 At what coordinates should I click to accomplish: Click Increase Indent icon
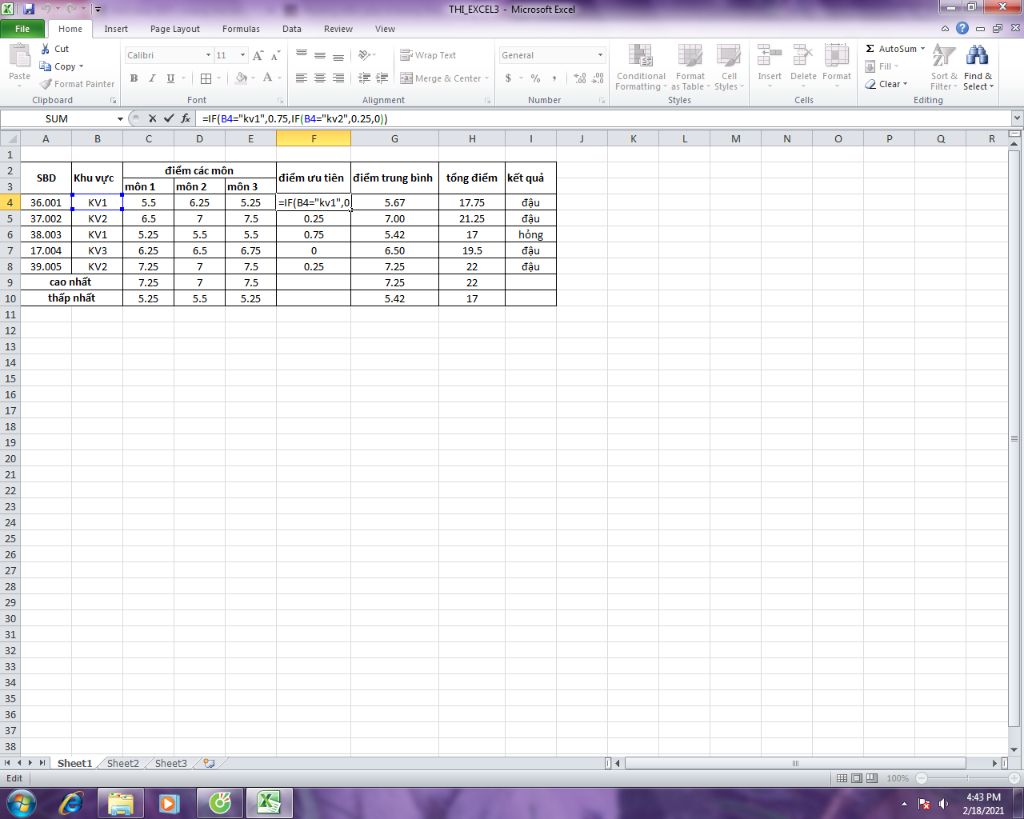(x=382, y=78)
